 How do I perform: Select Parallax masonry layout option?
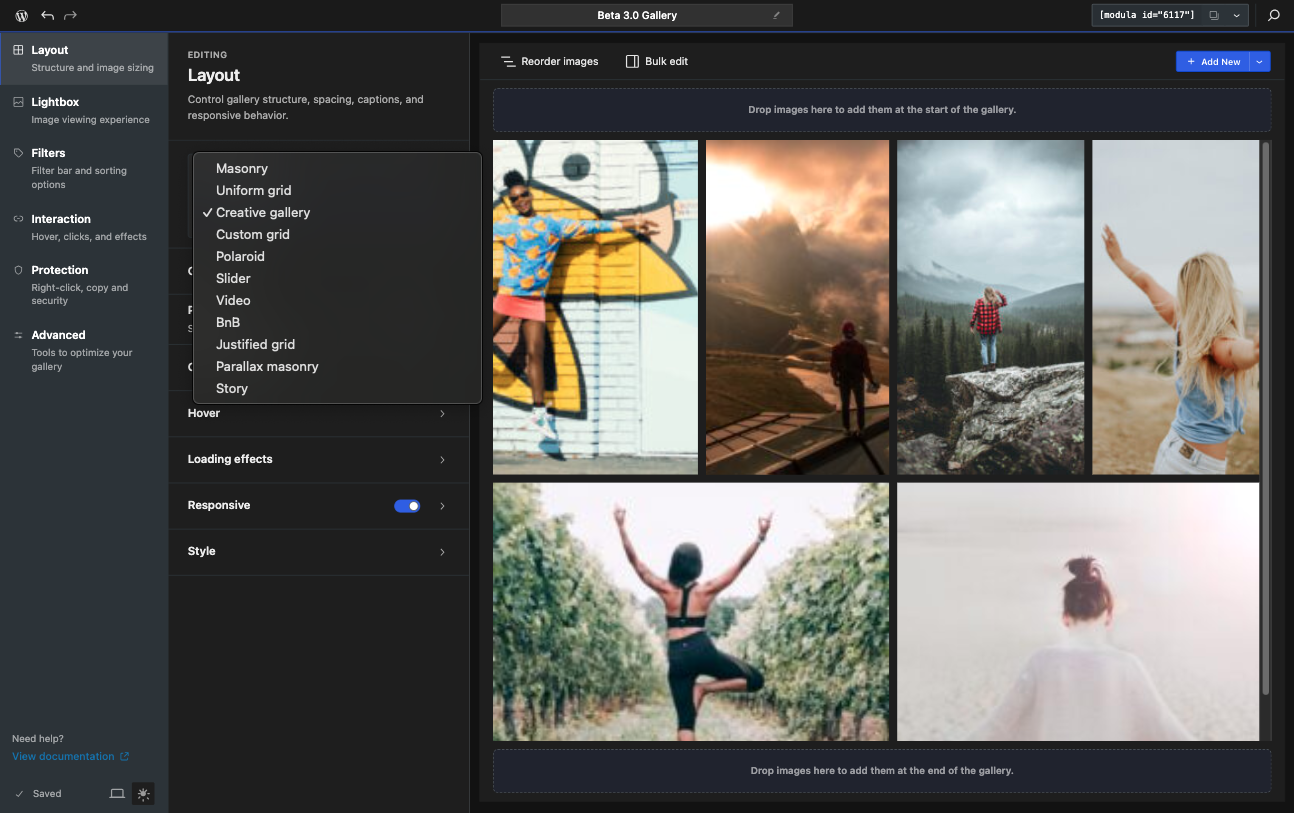[337, 367]
